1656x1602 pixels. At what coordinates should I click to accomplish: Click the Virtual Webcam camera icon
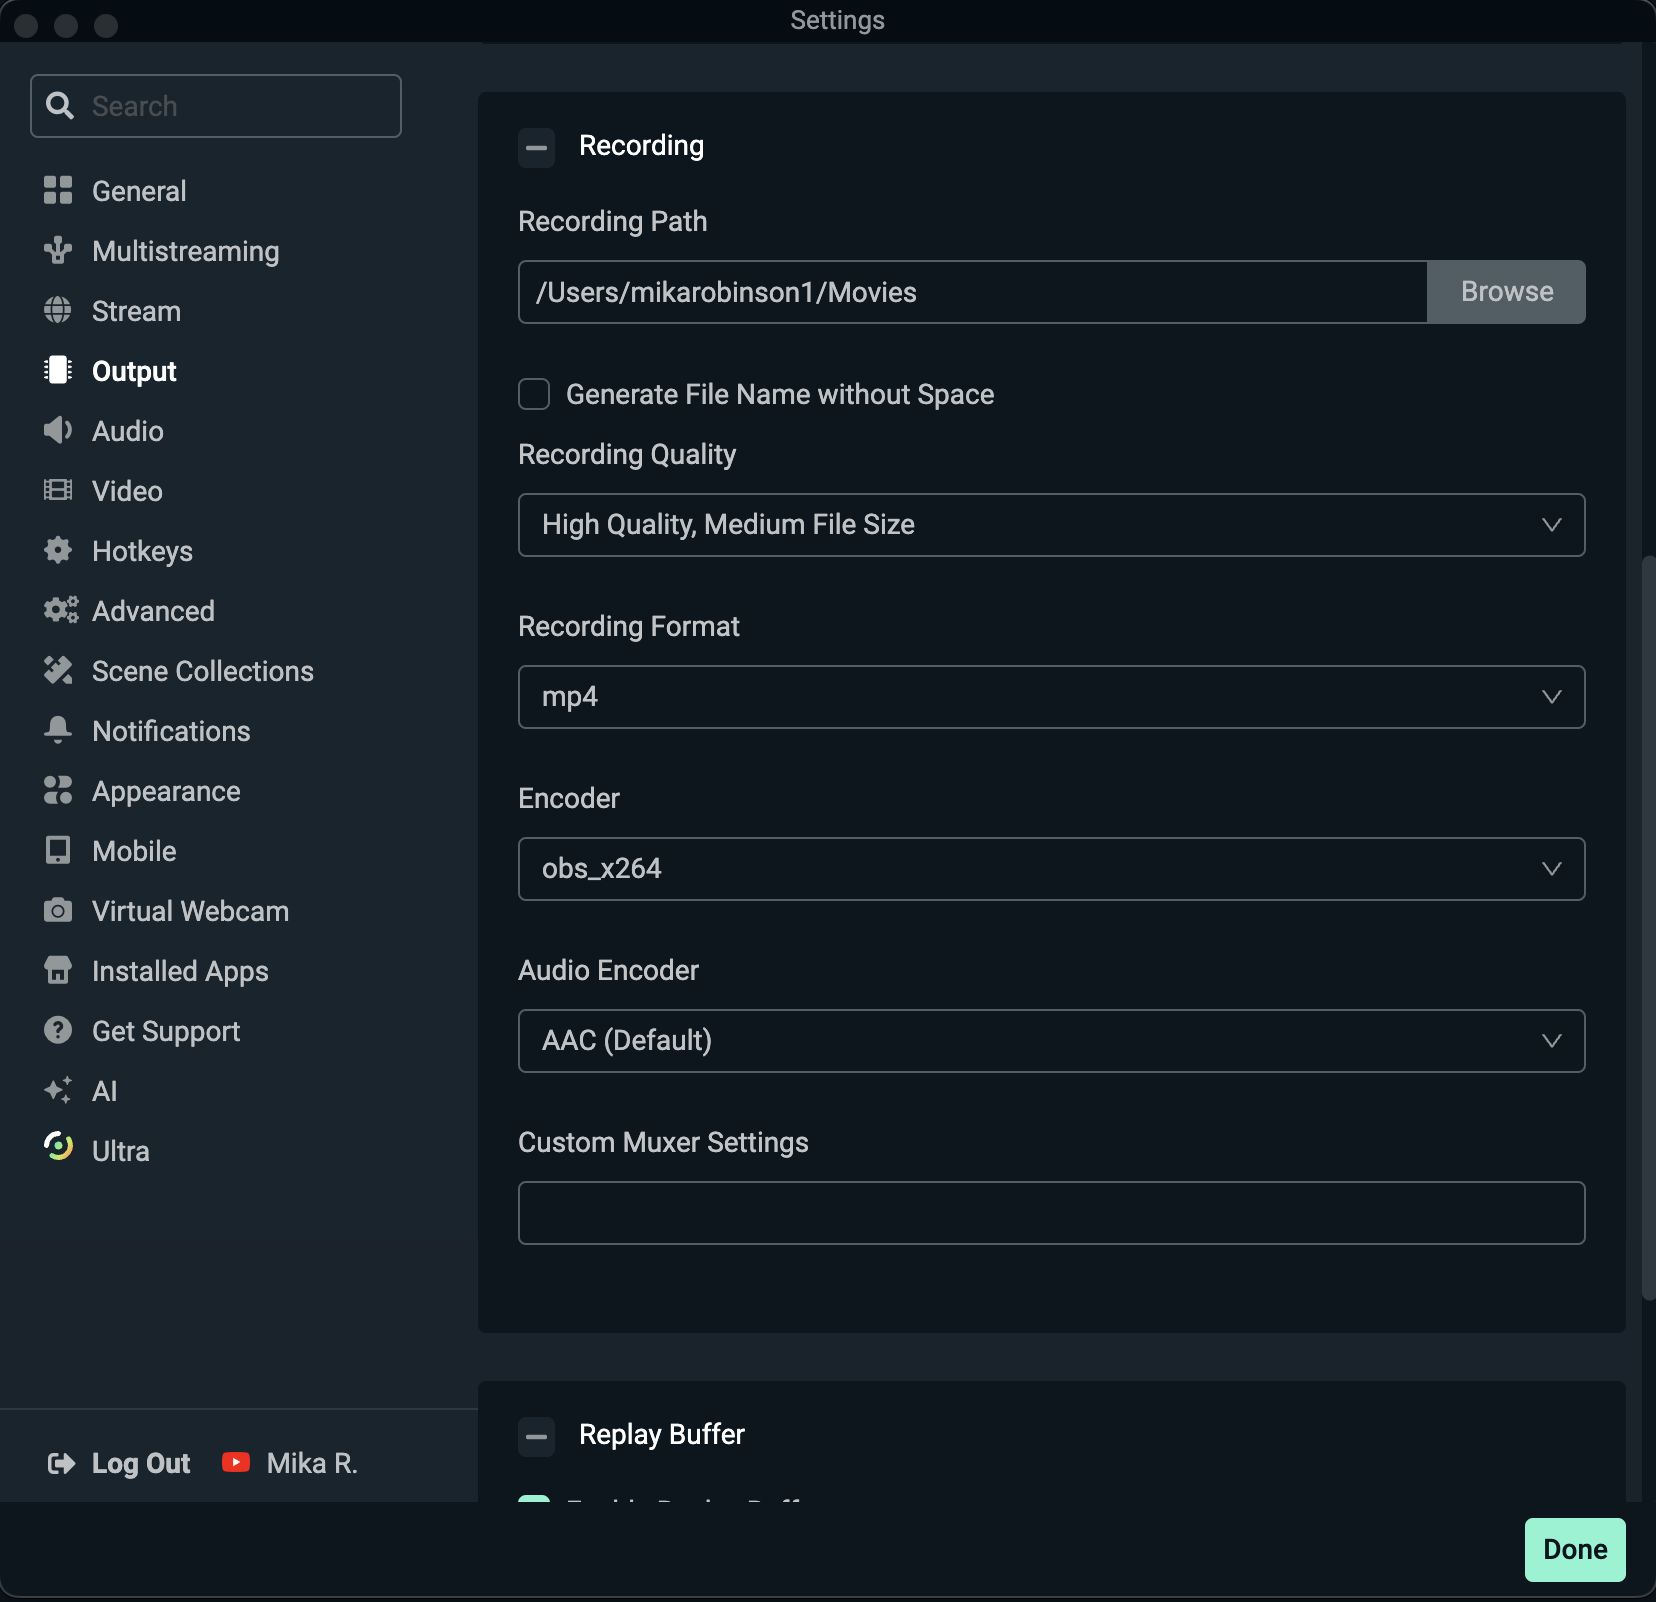click(58, 911)
